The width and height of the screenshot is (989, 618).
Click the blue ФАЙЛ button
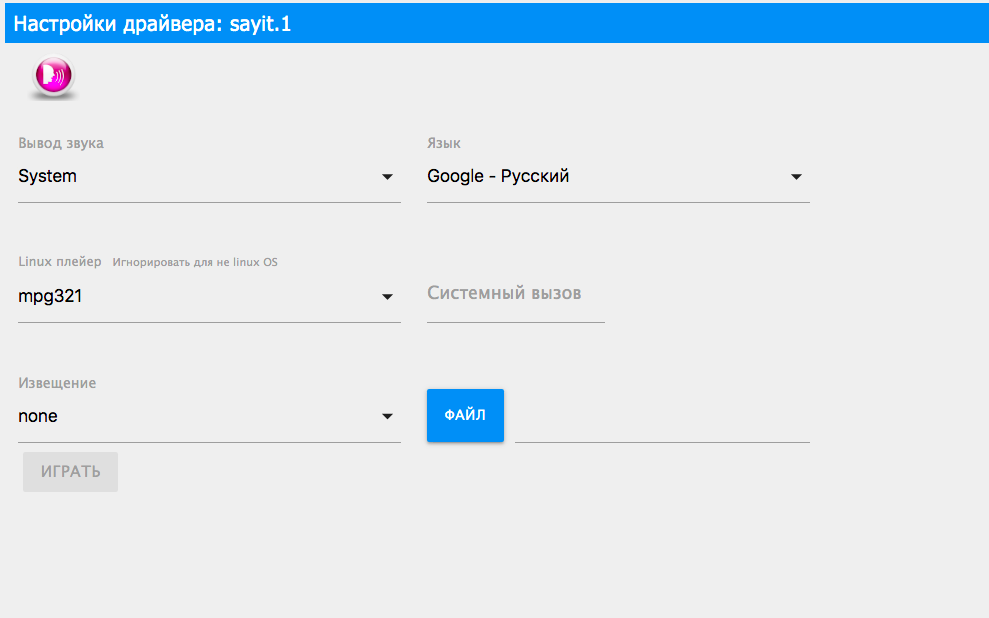[x=465, y=416]
